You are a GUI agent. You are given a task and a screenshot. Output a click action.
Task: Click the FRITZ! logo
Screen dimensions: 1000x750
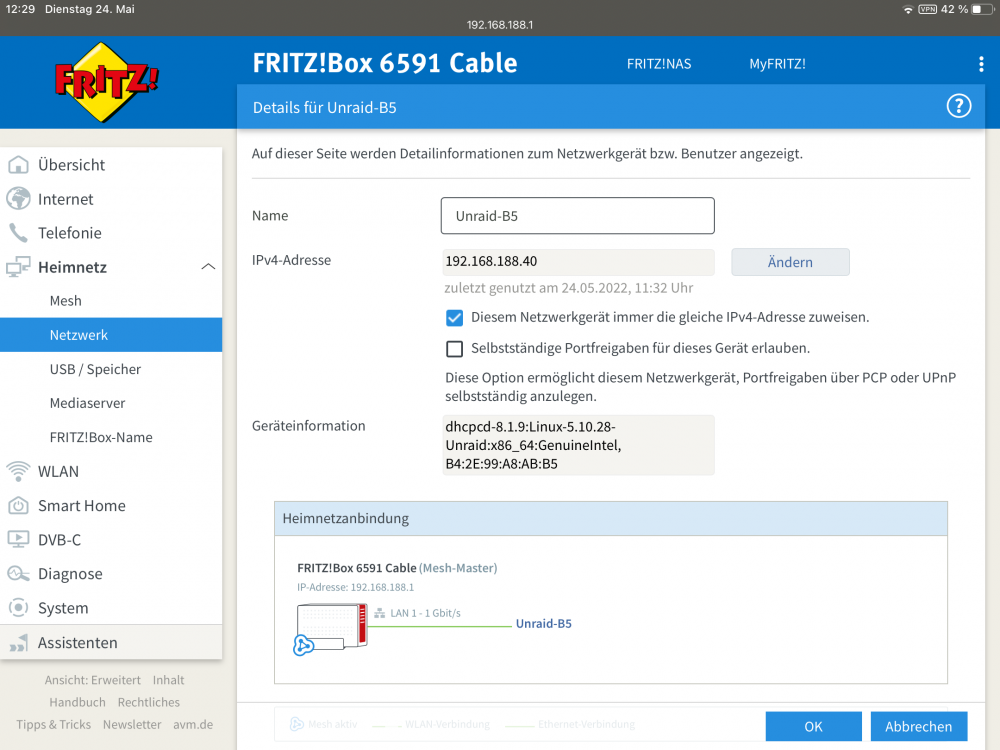click(x=107, y=82)
